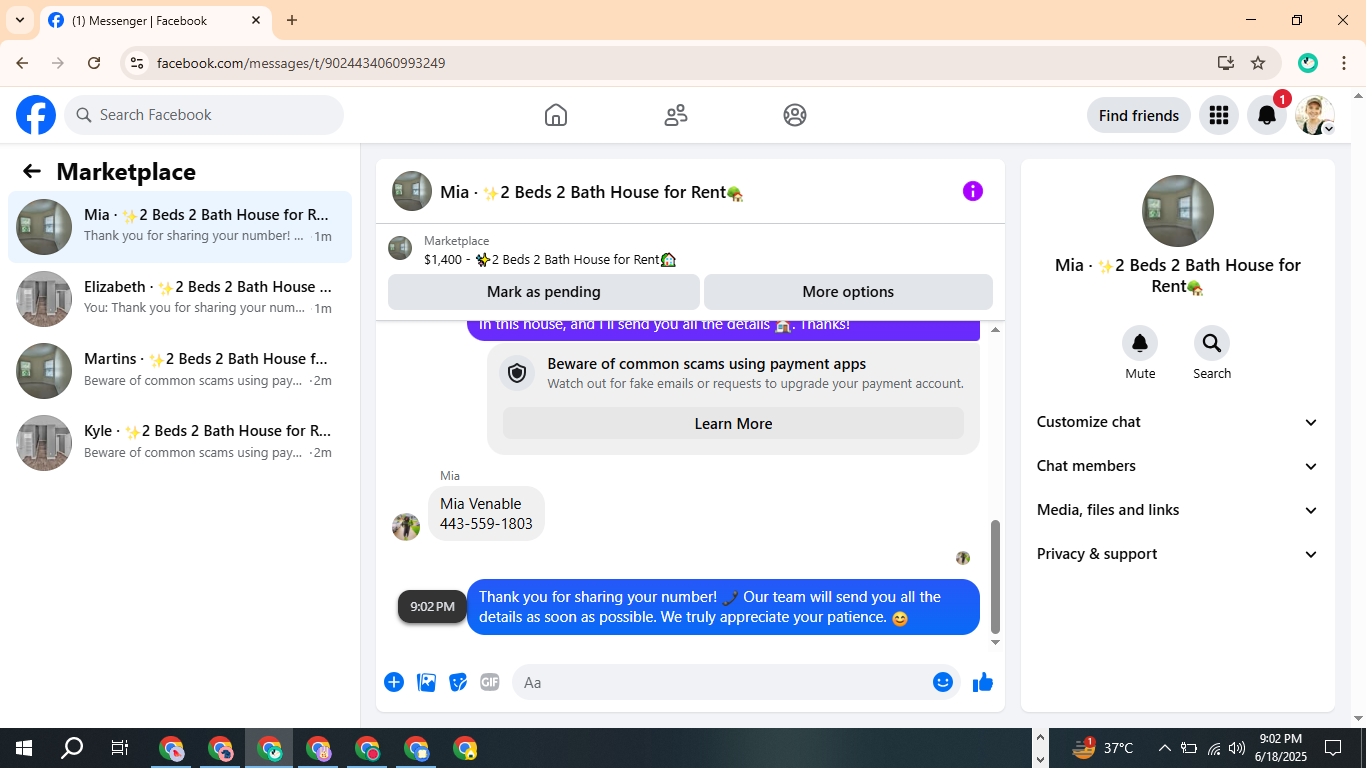Reload the page in the browser
The height and width of the screenshot is (768, 1366).
94,63
